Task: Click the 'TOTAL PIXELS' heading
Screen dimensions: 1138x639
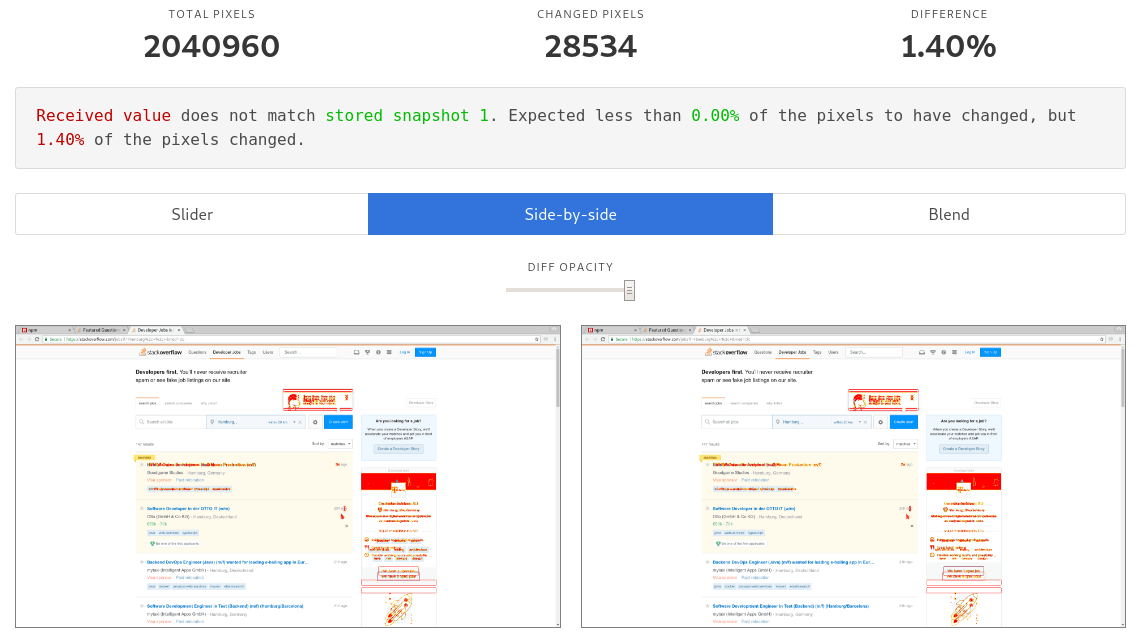Action: 211,14
